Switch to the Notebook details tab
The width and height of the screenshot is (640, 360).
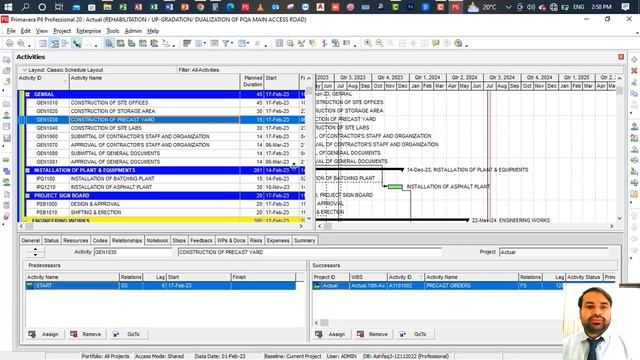157,240
